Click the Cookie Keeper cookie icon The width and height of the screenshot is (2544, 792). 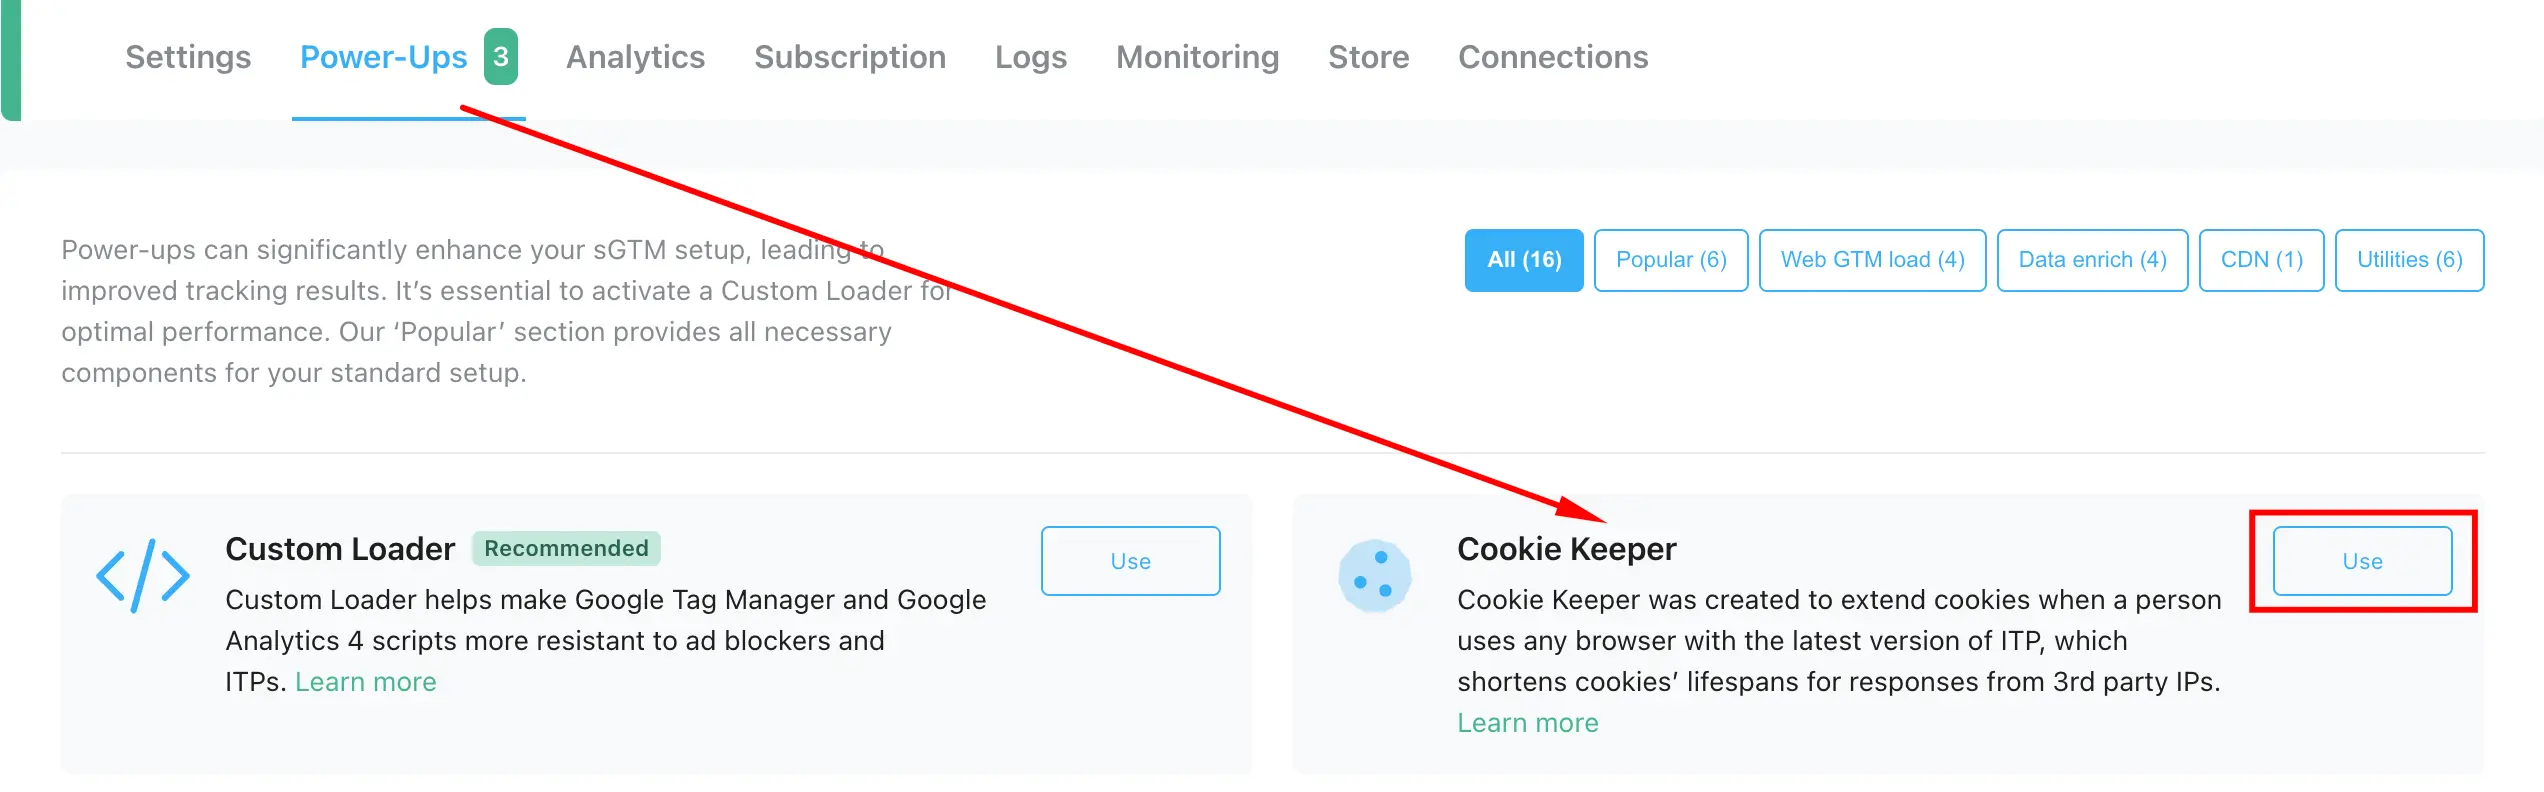pos(1375,576)
